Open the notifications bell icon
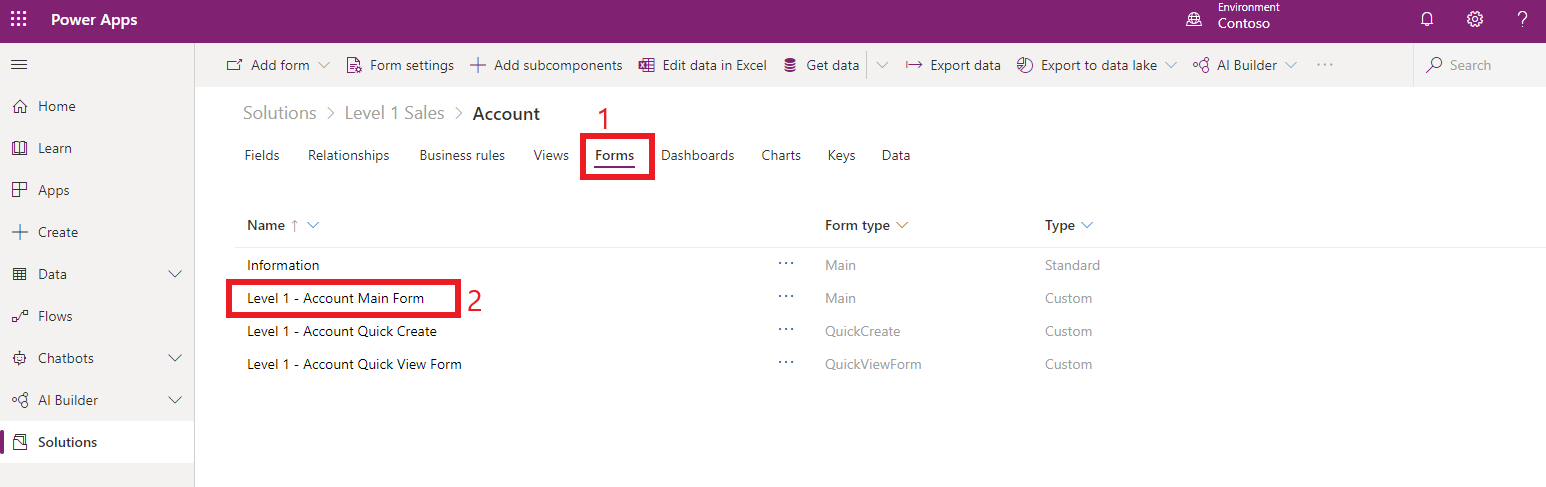 [x=1427, y=20]
